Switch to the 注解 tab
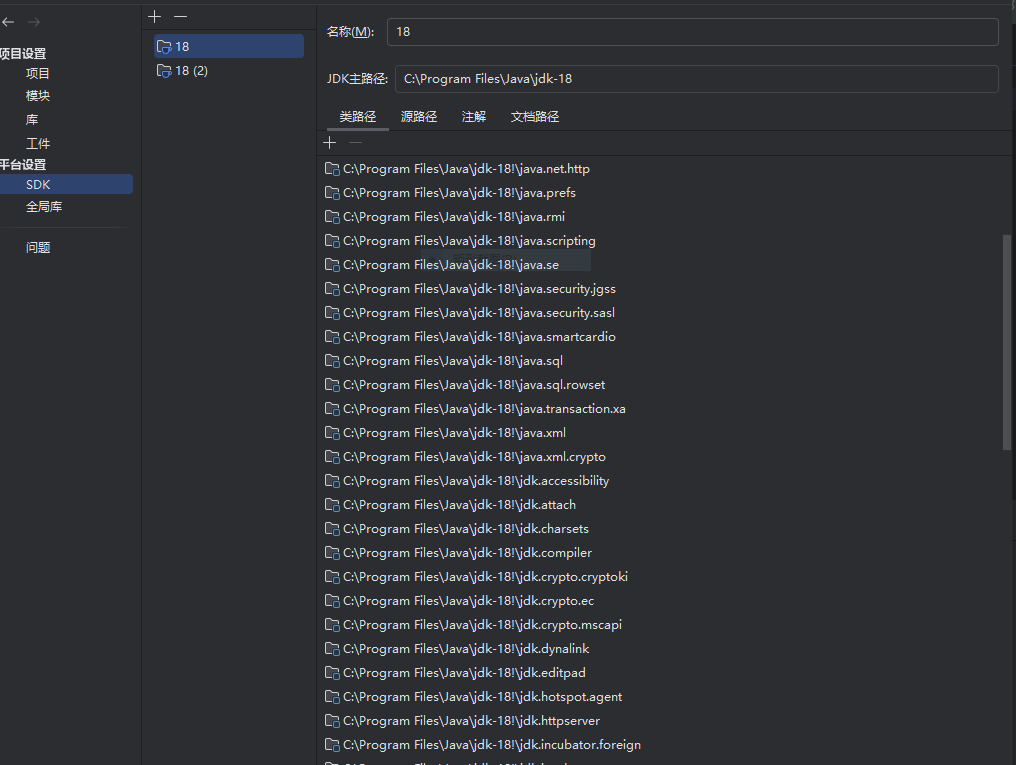Viewport: 1016px width, 765px height. click(x=474, y=117)
